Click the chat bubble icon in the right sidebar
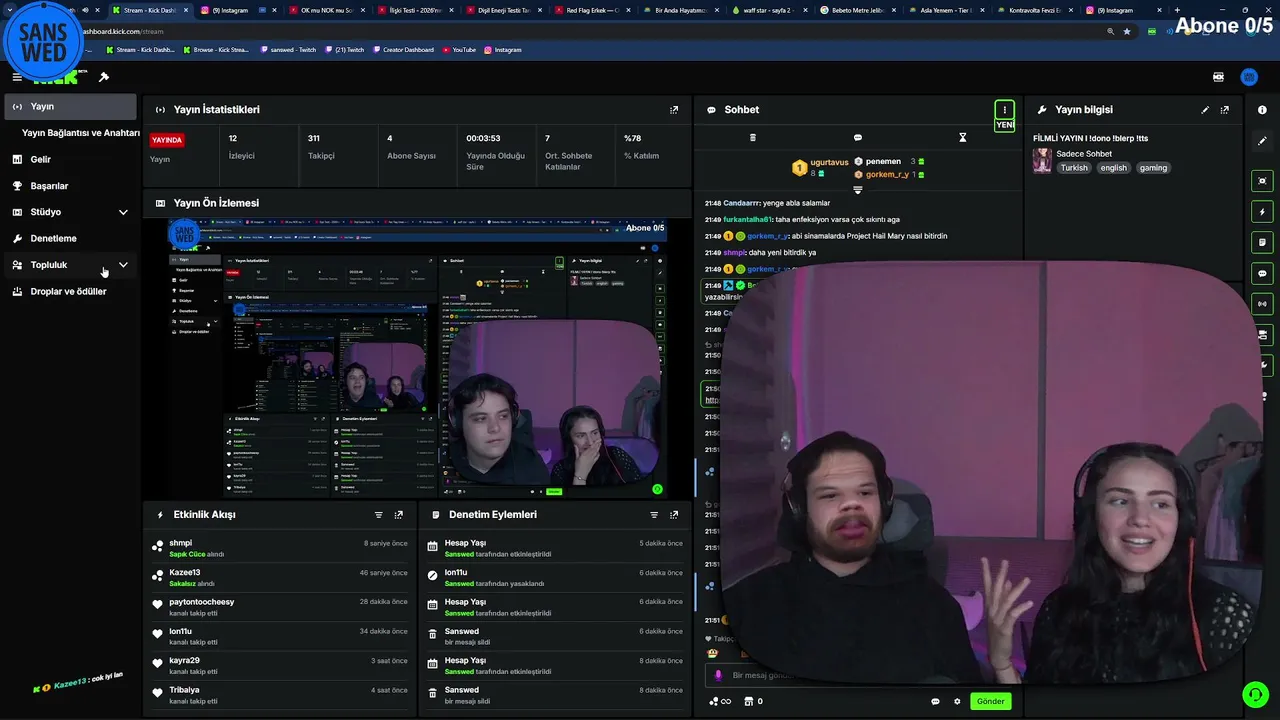 1262,273
